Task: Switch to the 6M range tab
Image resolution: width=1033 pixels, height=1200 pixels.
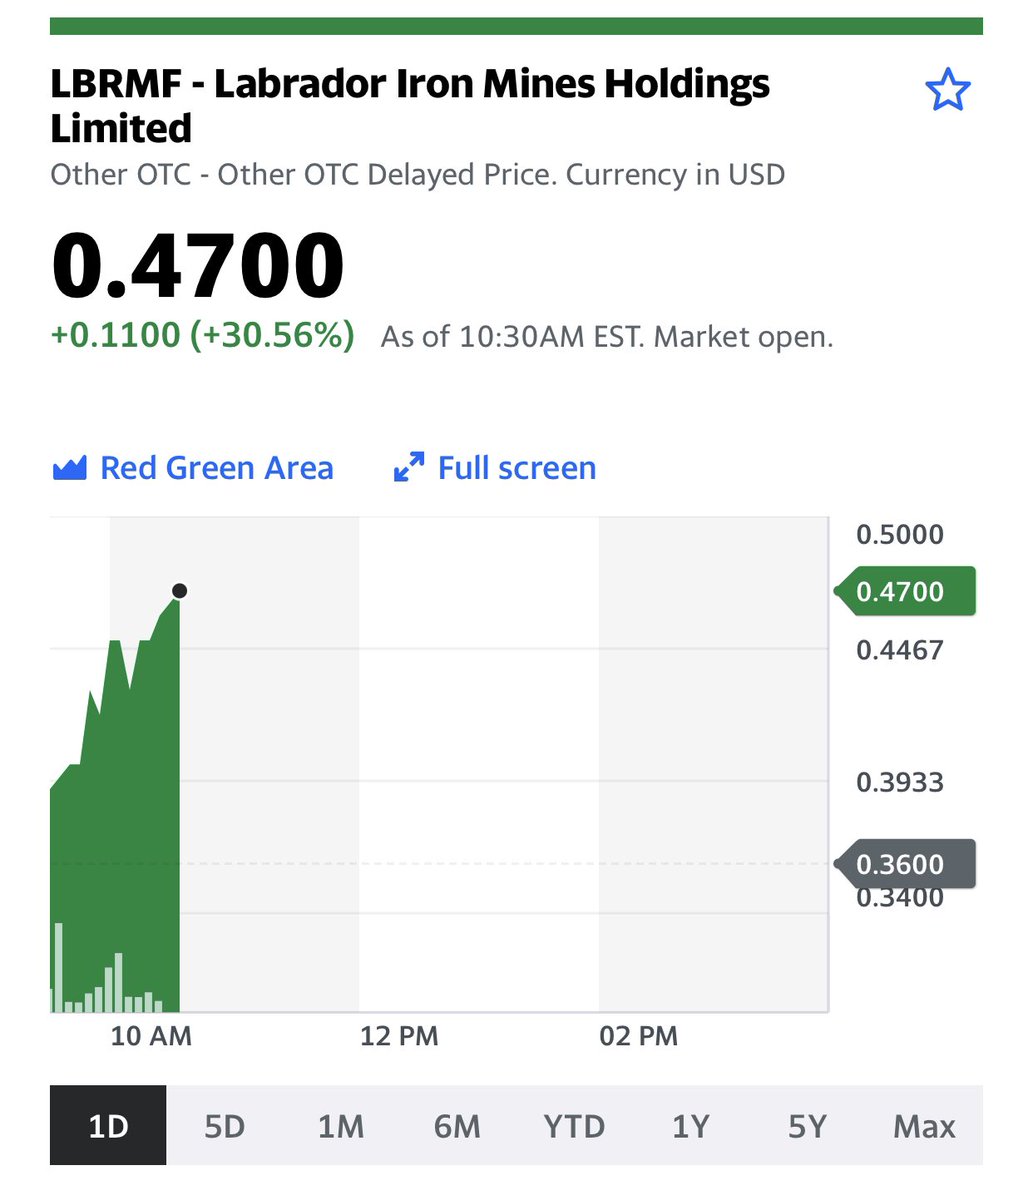Action: pyautogui.click(x=457, y=1126)
